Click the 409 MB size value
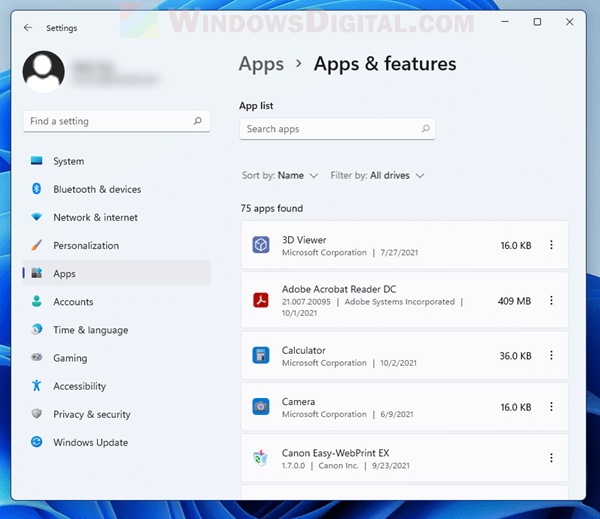The width and height of the screenshot is (600, 519). coord(514,301)
